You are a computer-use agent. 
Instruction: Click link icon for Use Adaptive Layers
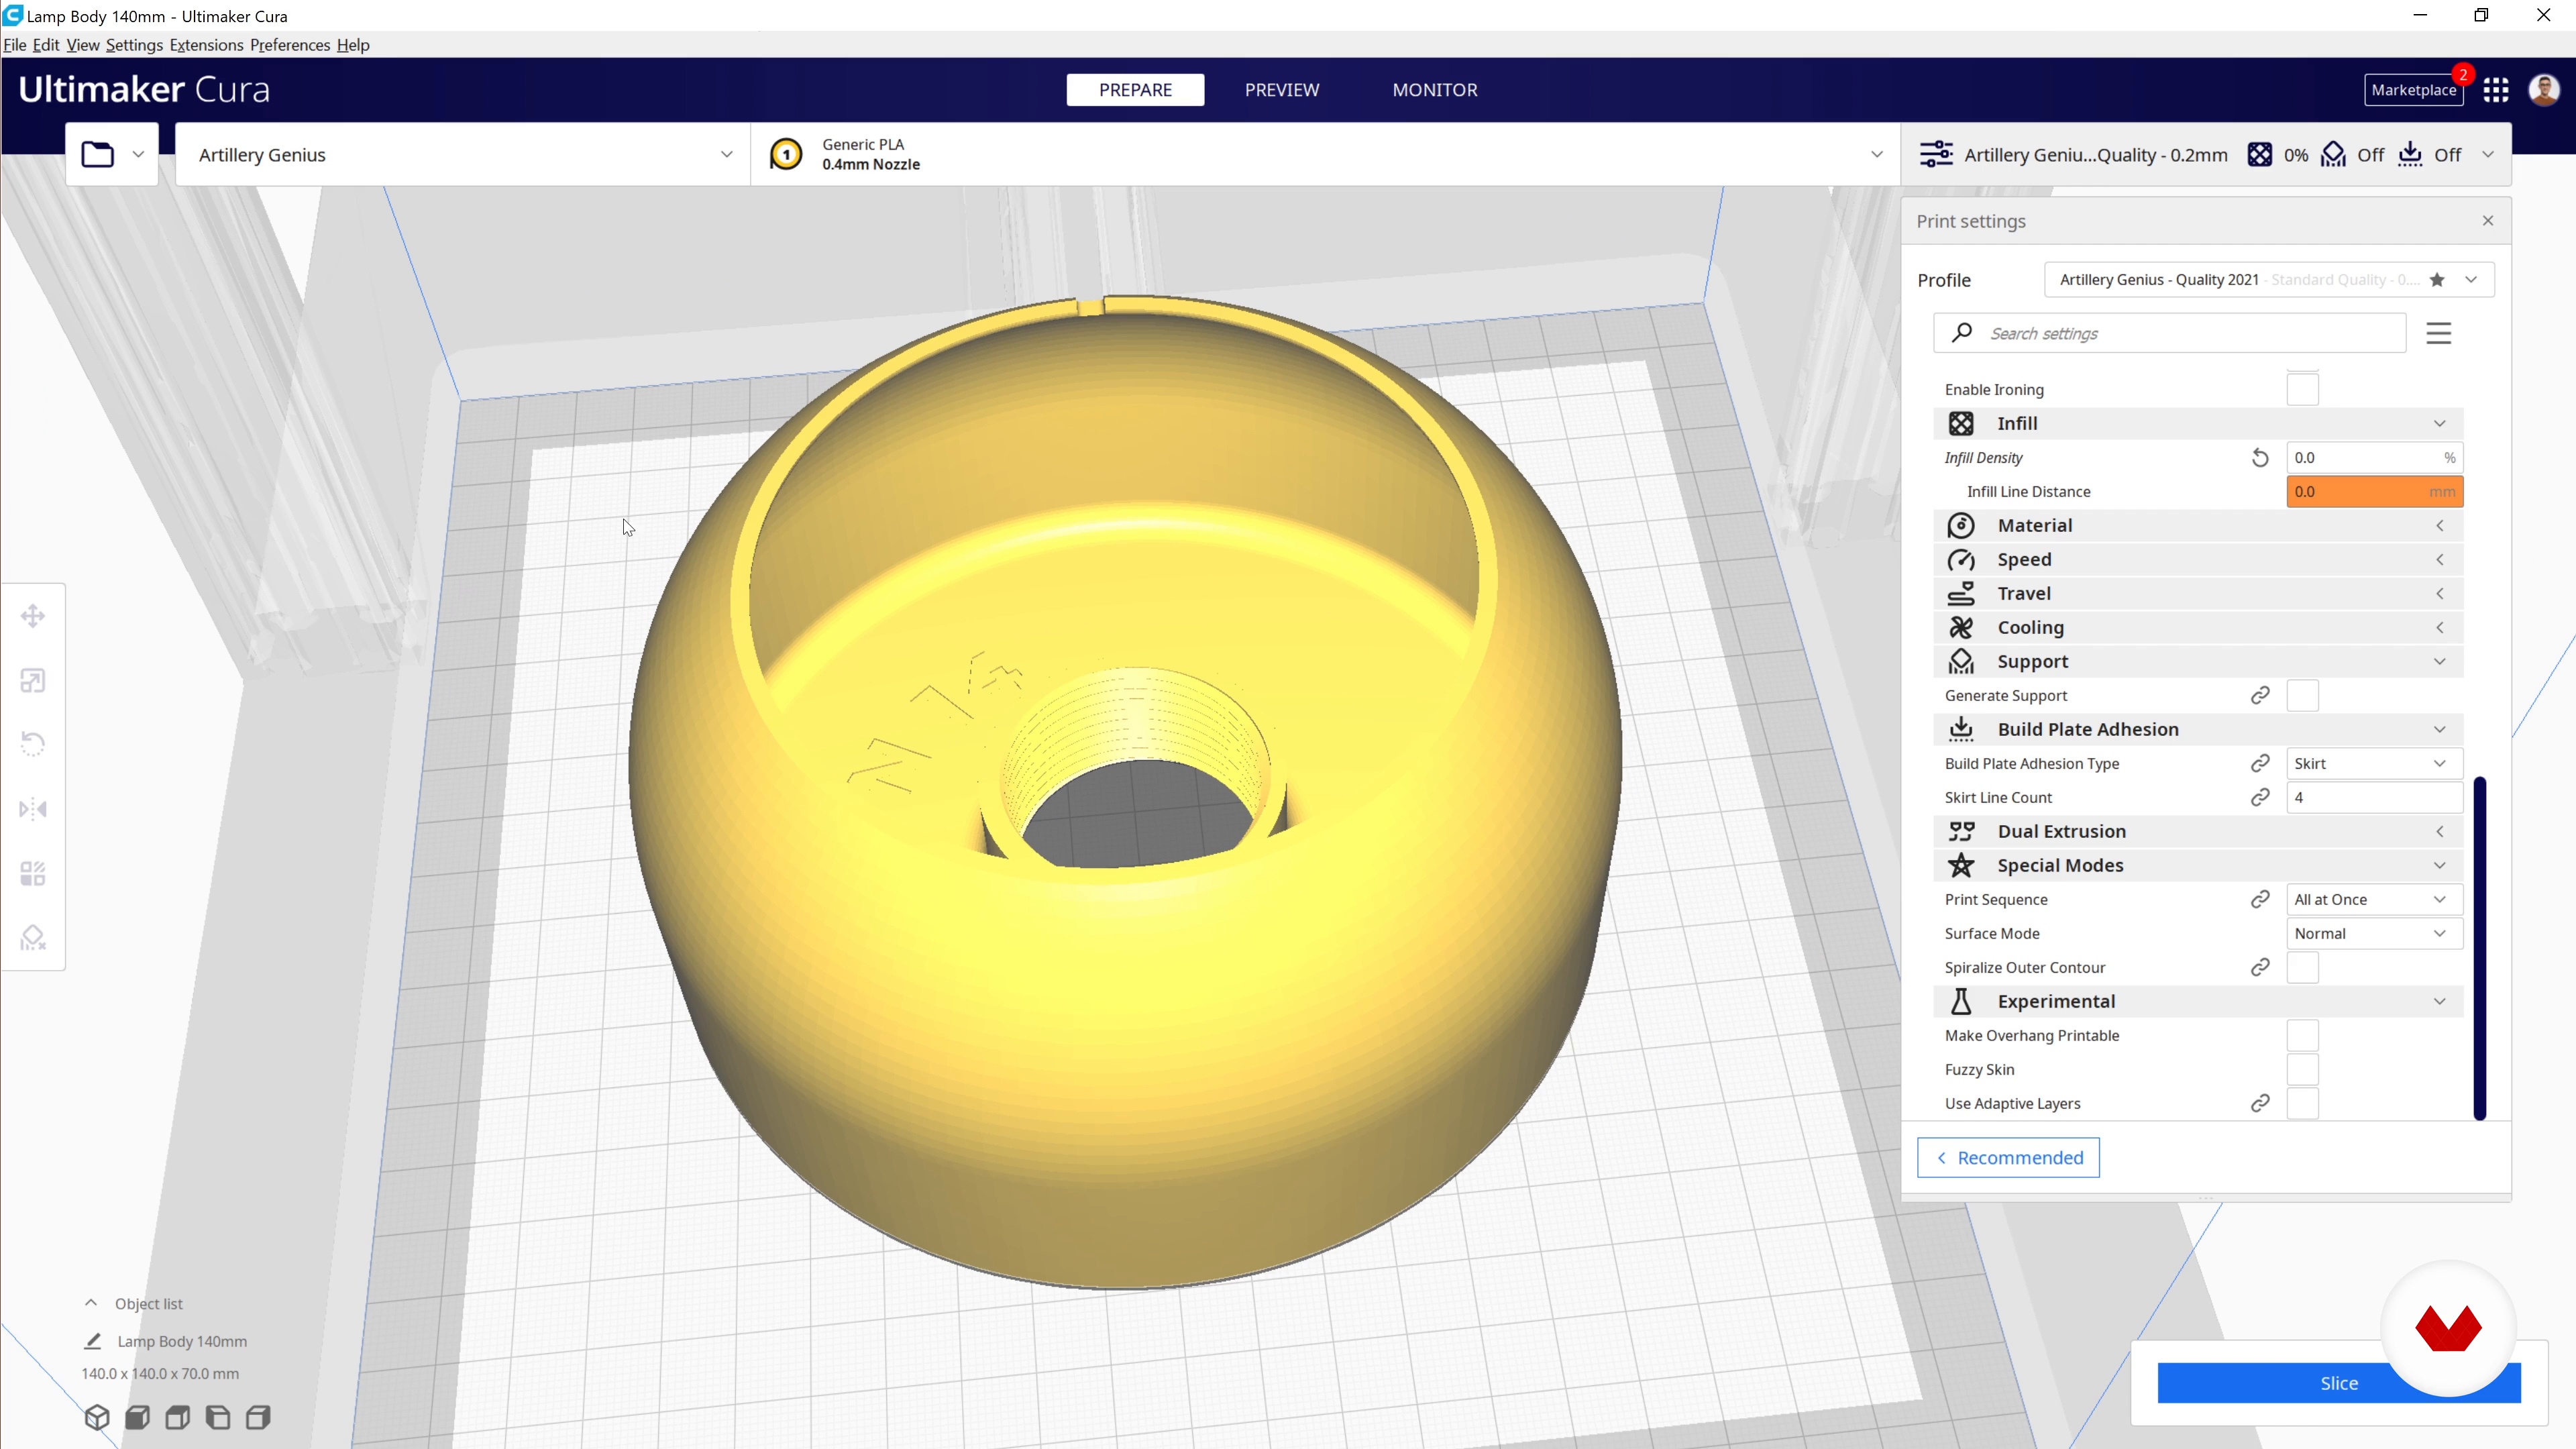(2260, 1104)
